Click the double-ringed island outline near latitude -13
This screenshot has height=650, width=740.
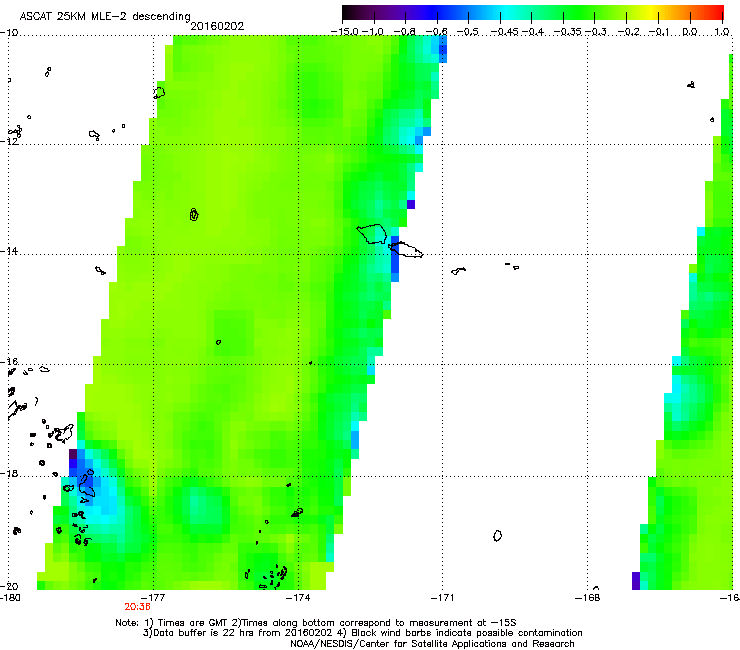[194, 214]
